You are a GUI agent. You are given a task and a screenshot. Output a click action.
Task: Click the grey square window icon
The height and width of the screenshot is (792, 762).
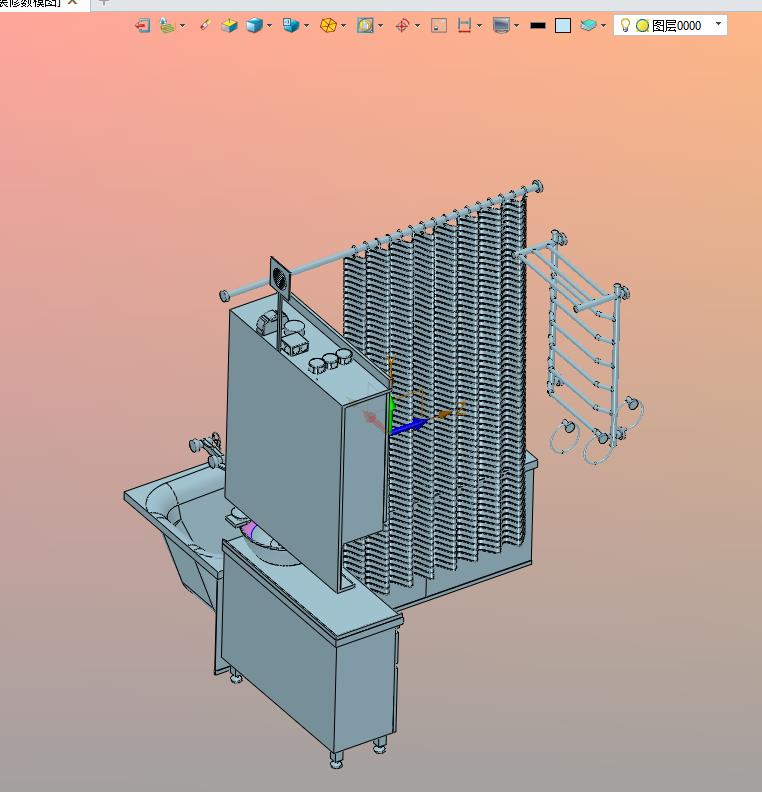coord(439,25)
